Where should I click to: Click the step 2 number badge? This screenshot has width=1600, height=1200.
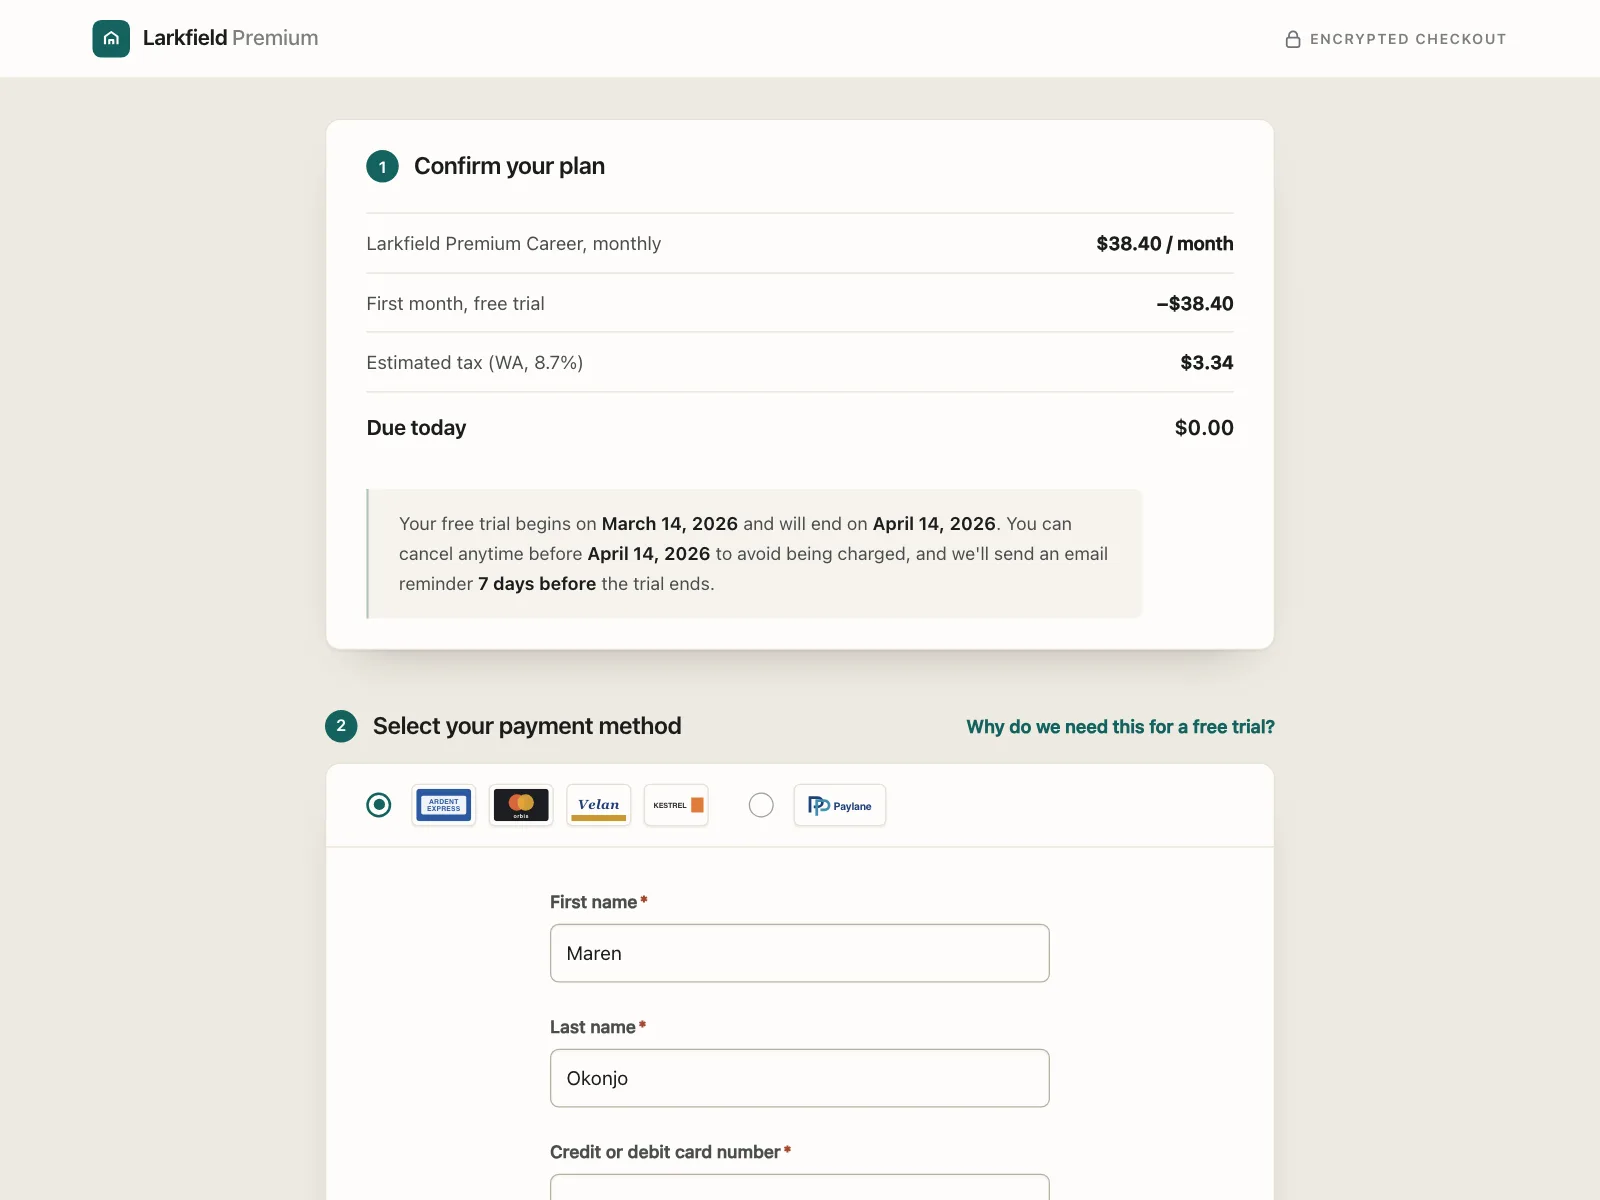point(341,726)
